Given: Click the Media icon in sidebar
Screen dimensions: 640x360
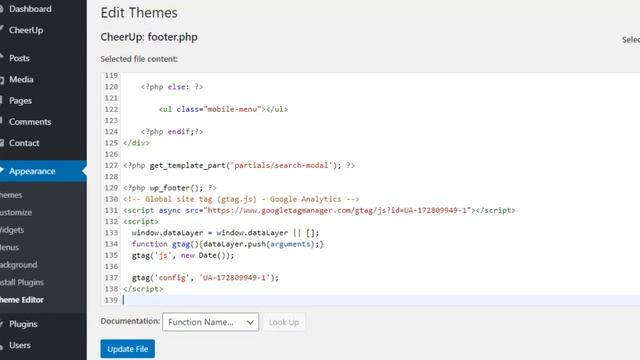Looking at the screenshot, I should [x=2, y=79].
